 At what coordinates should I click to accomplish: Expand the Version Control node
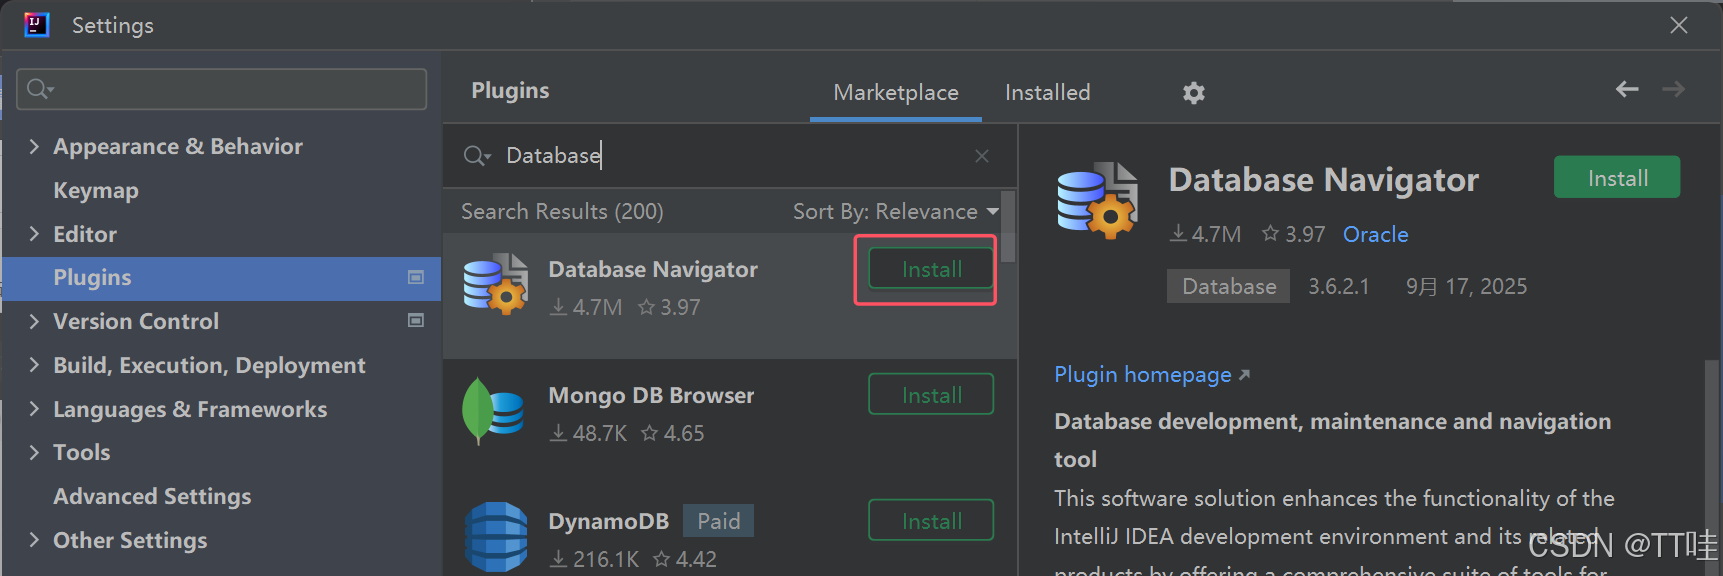[34, 321]
